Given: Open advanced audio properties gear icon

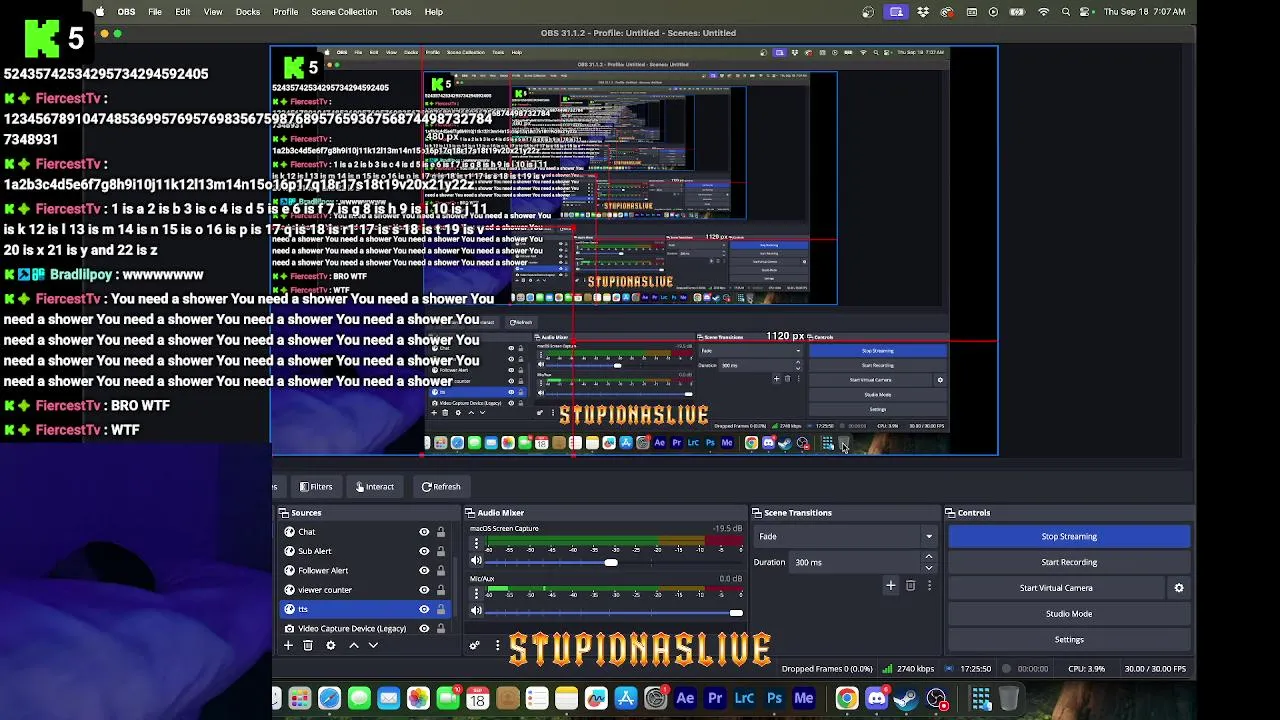Looking at the screenshot, I should [x=475, y=646].
